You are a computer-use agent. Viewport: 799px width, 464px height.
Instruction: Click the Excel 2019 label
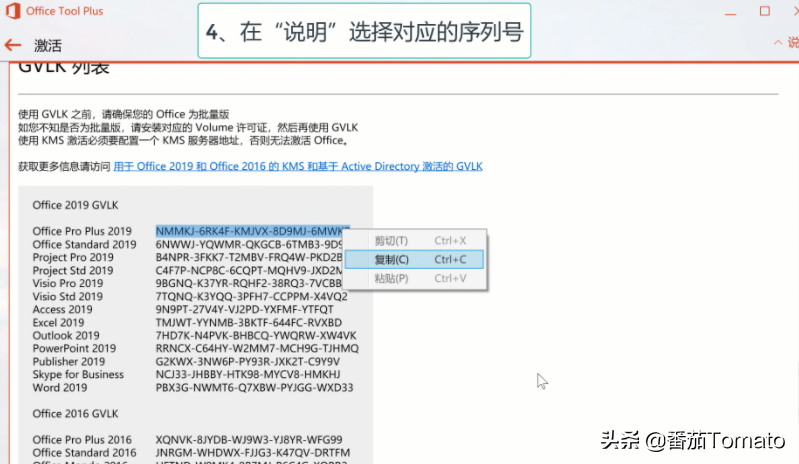click(x=59, y=323)
